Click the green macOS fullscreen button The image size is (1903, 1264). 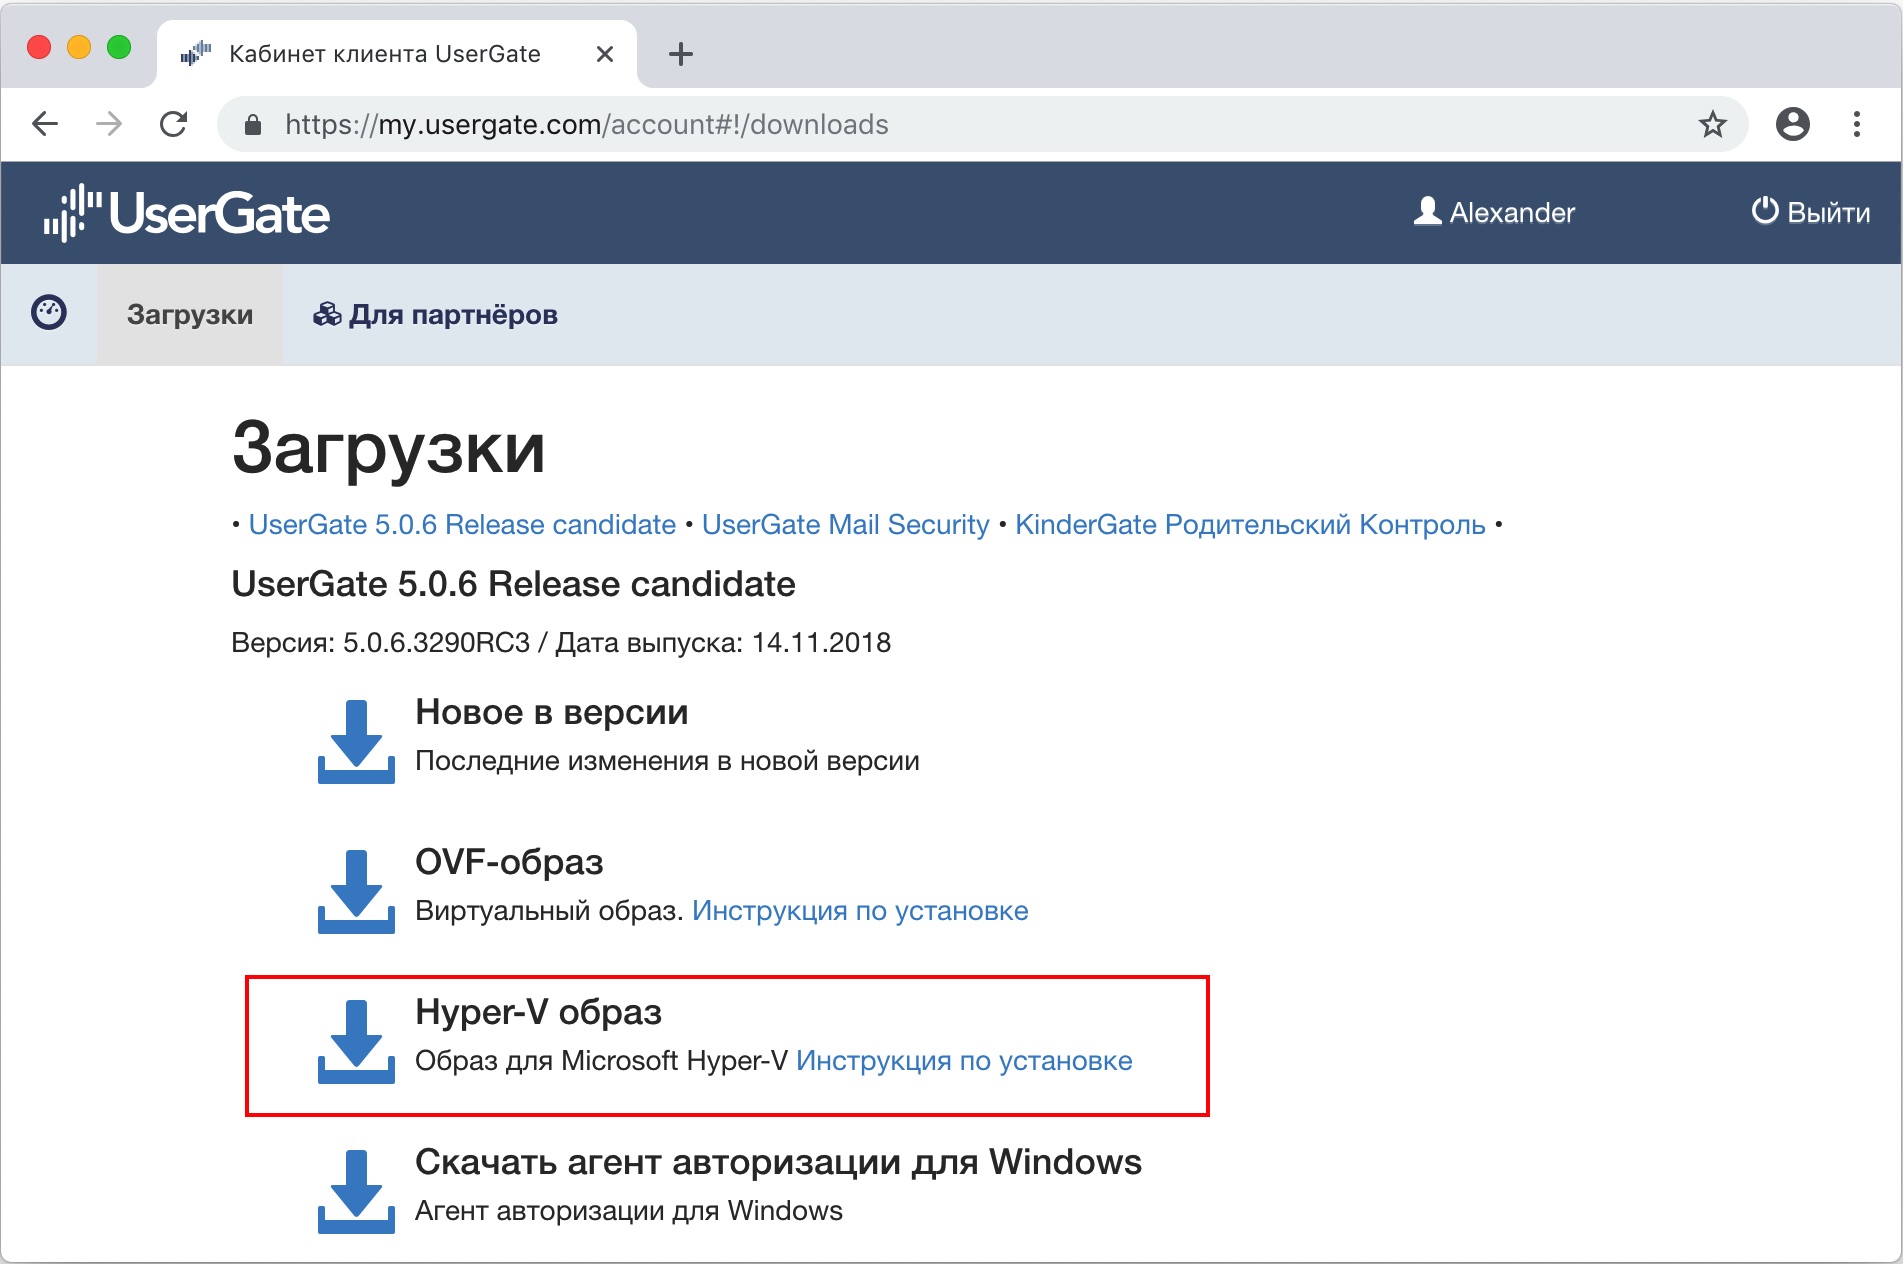pos(119,47)
